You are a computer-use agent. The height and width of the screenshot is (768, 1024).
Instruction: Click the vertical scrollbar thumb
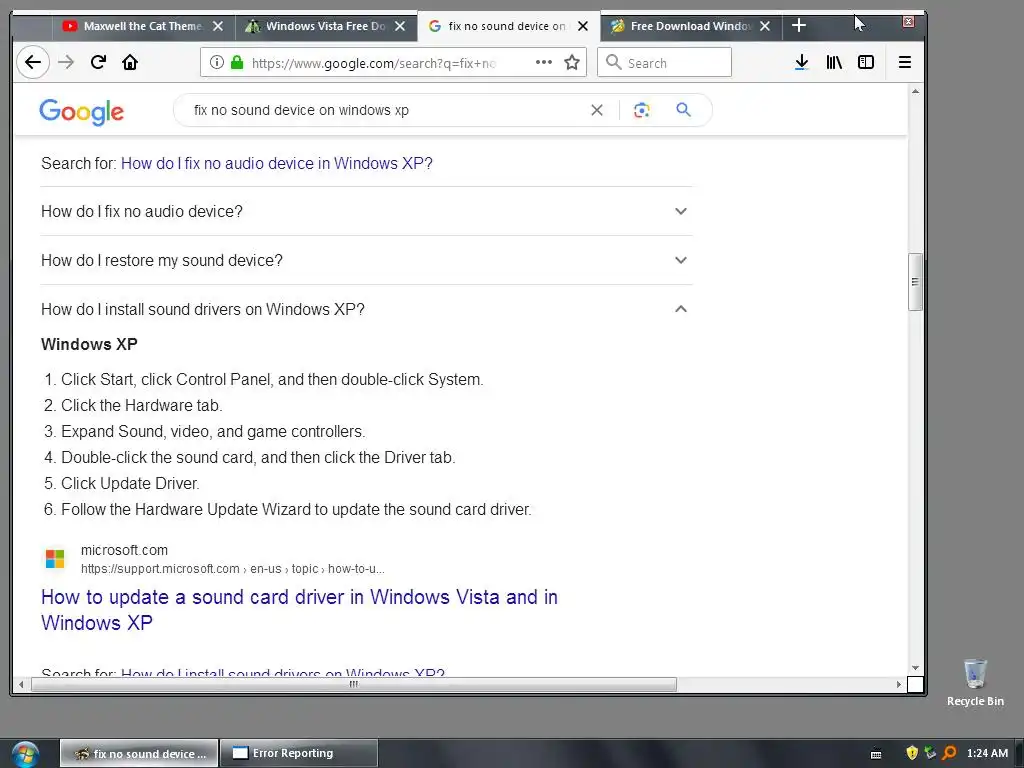915,281
